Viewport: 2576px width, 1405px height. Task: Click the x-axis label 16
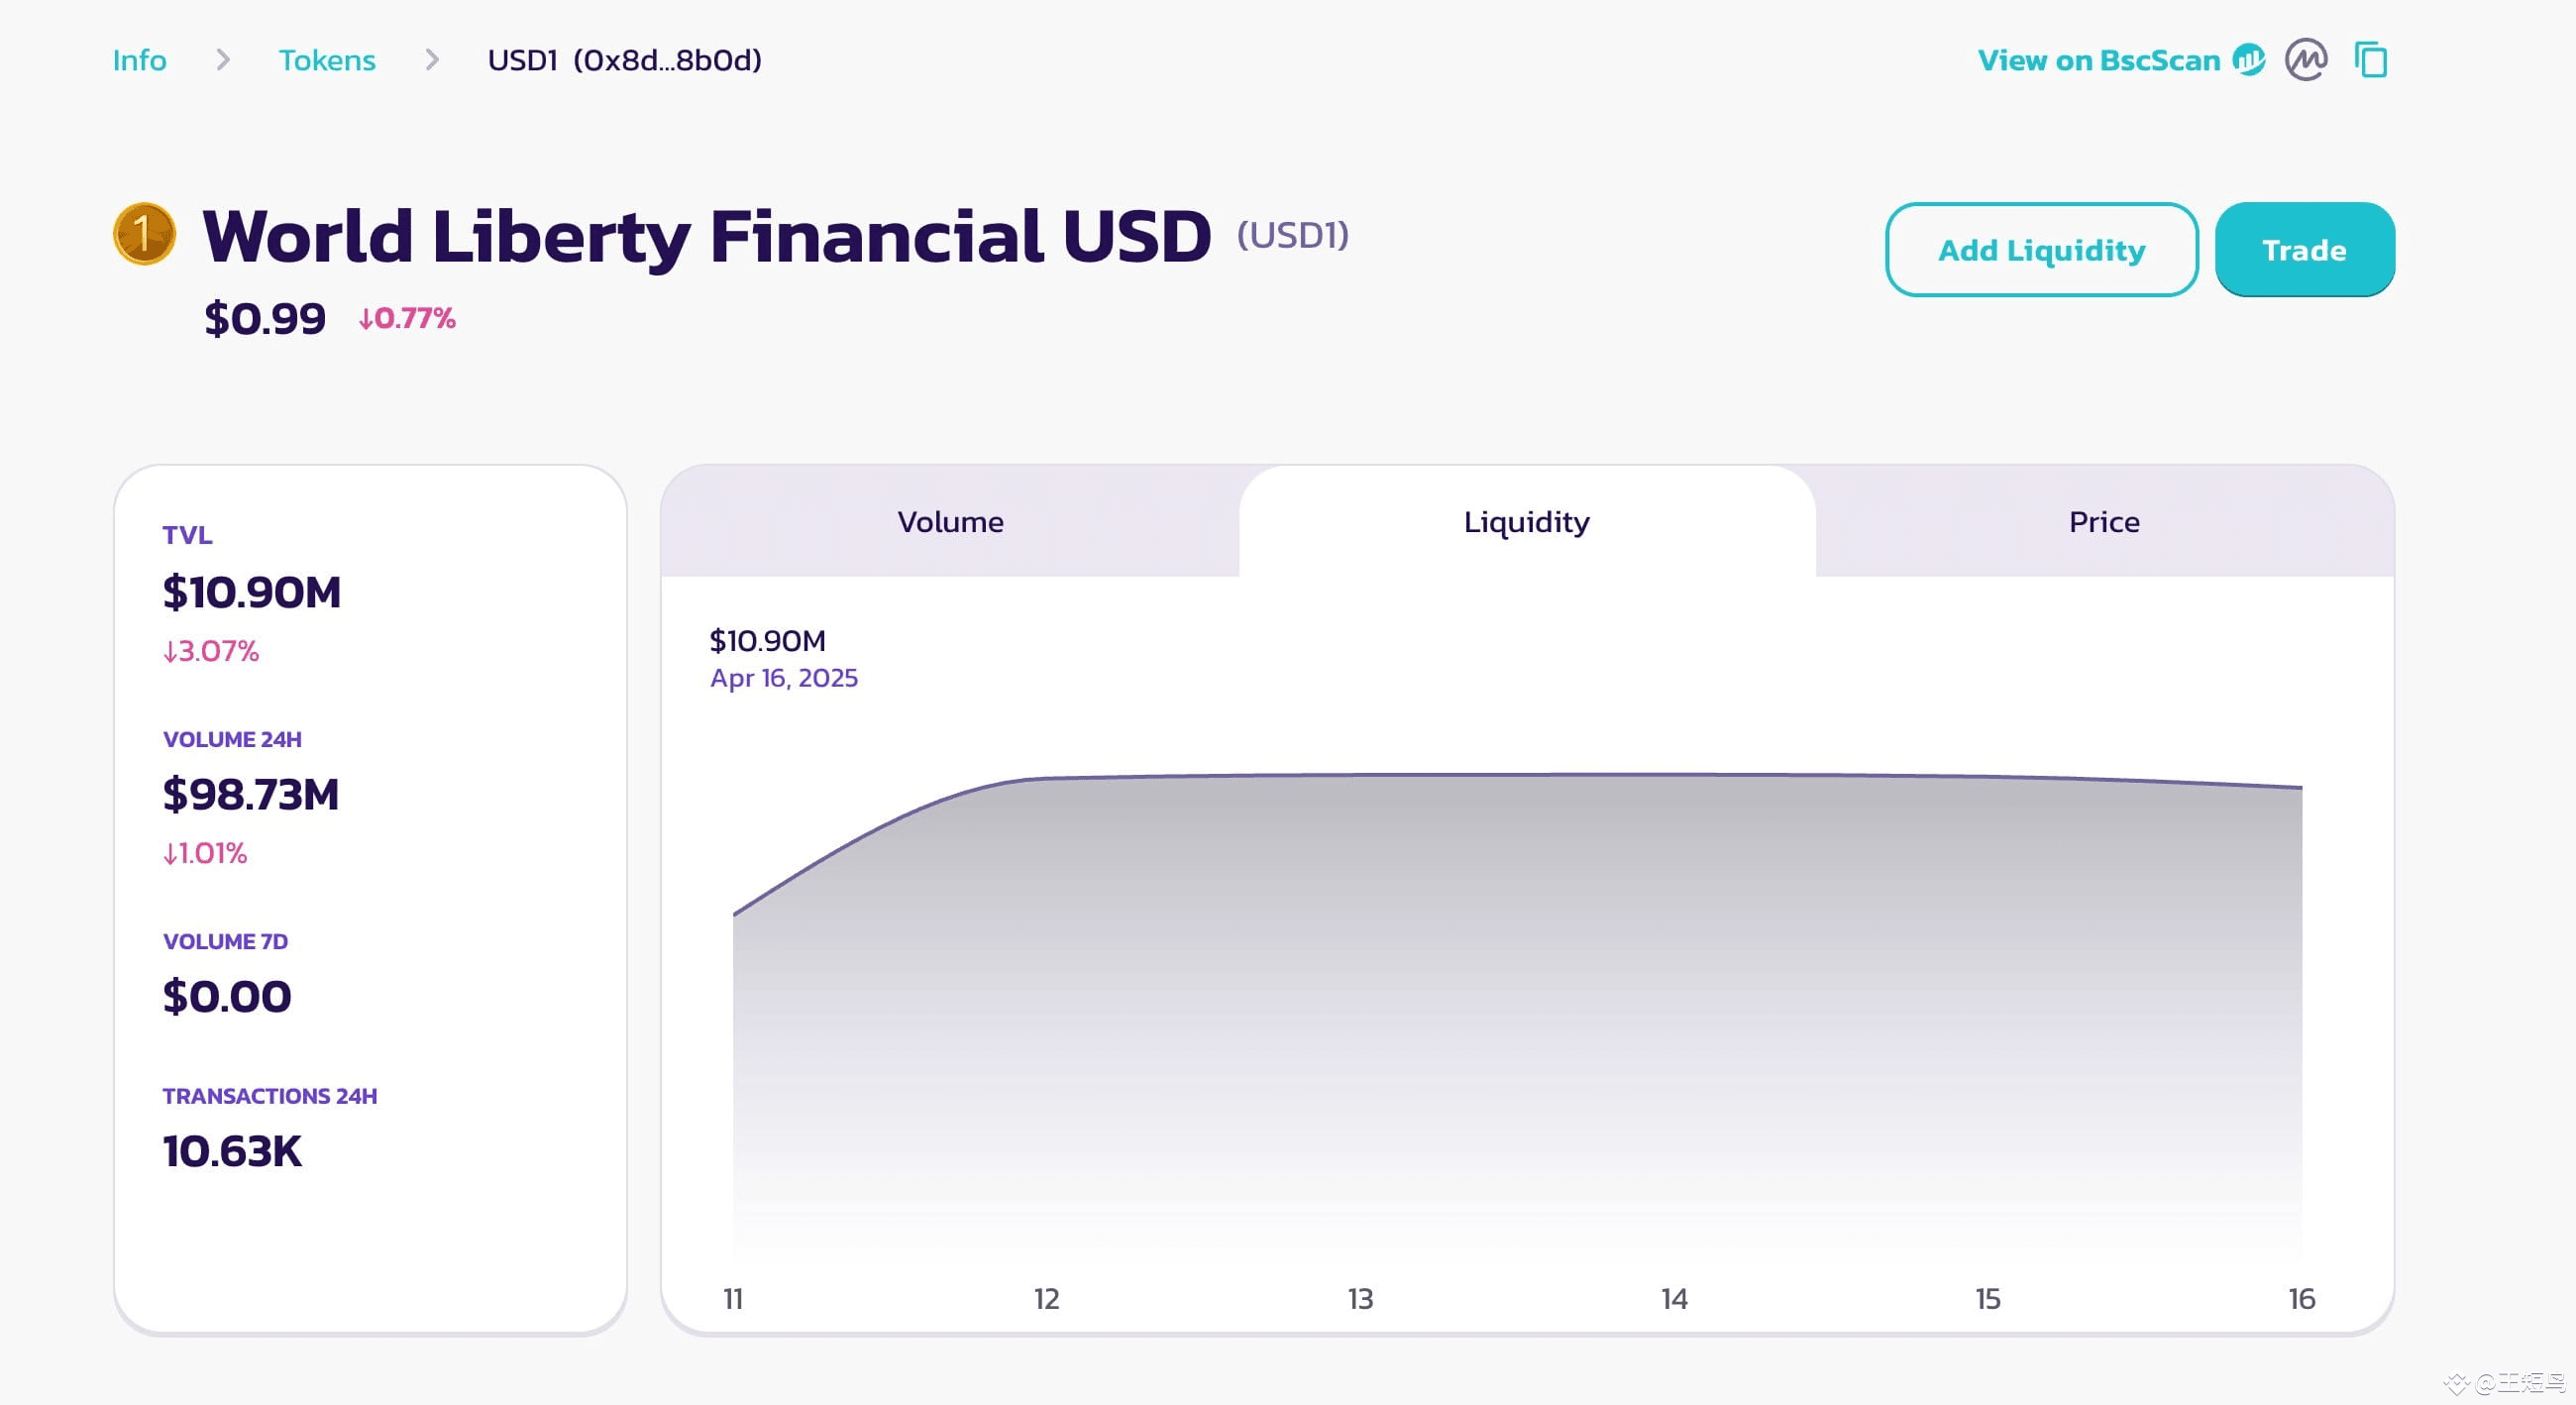tap(2301, 1299)
